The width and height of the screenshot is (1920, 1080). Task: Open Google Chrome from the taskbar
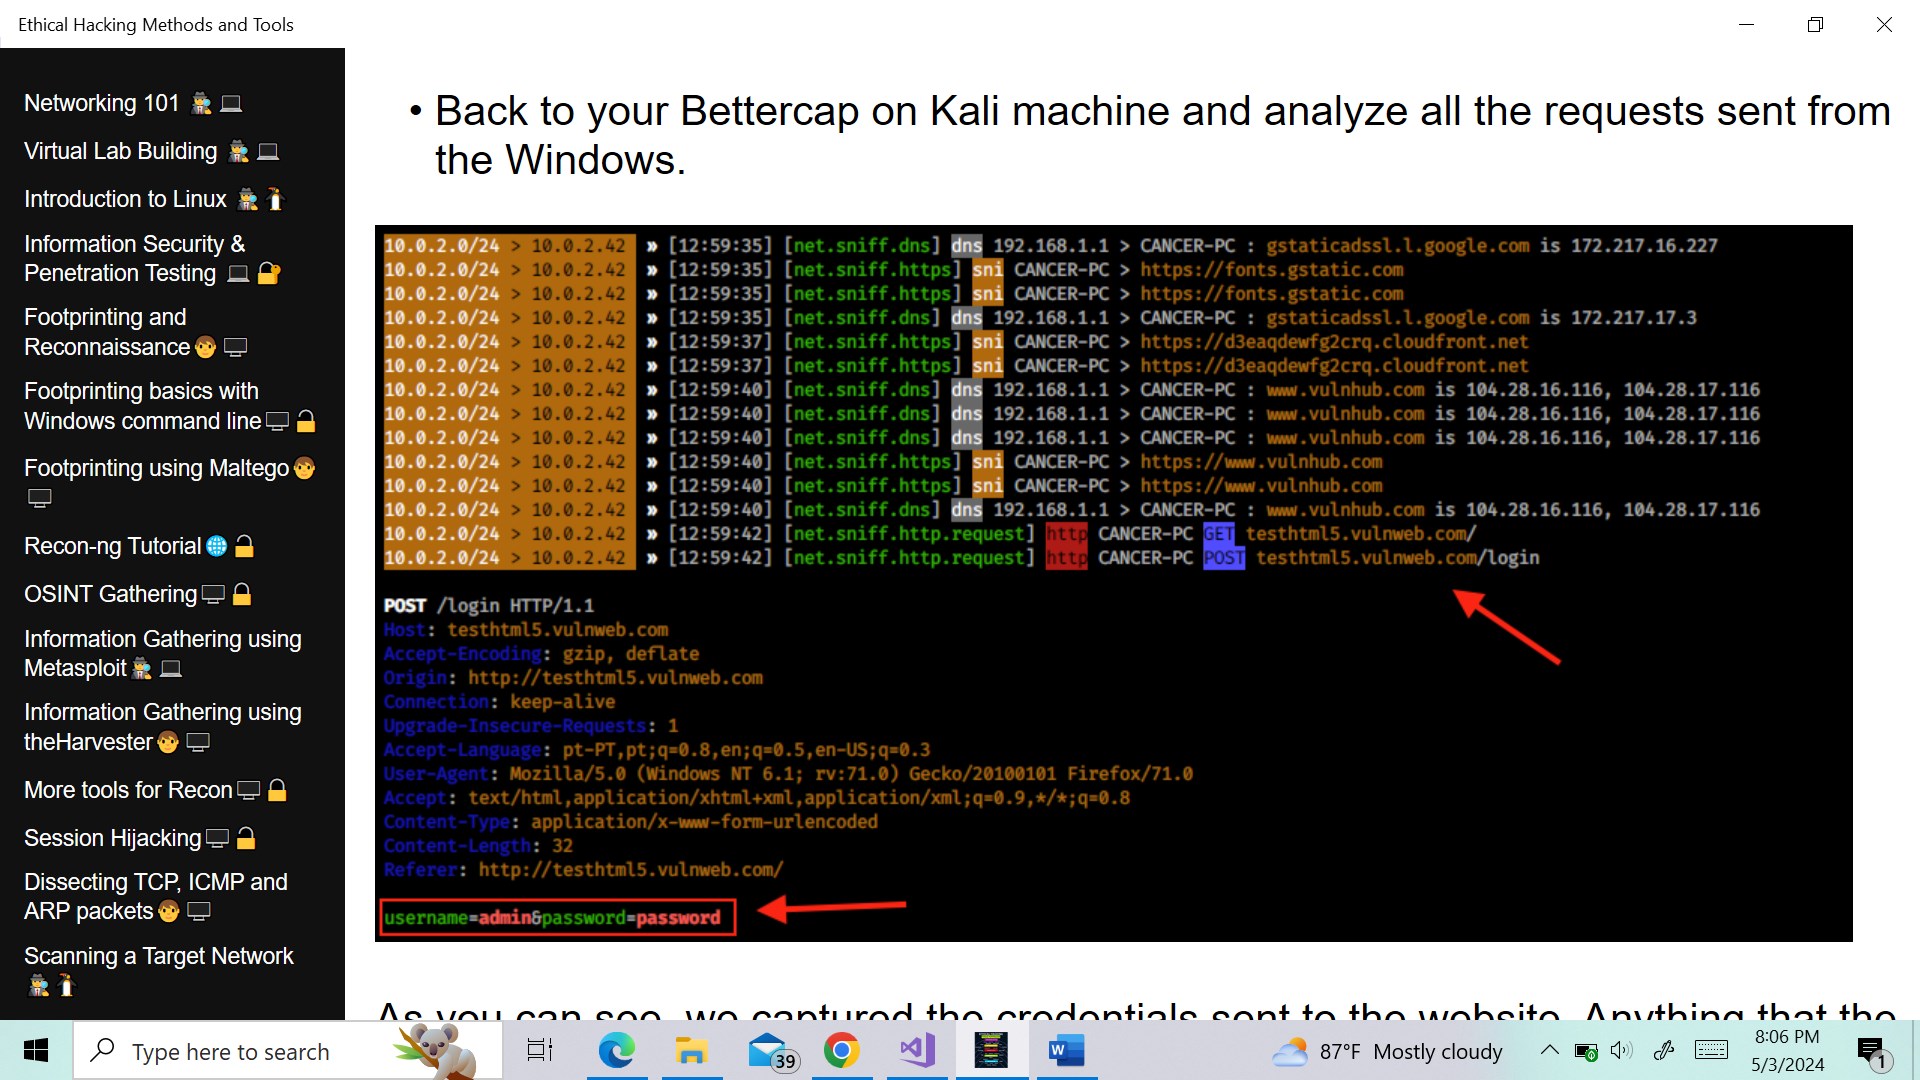click(842, 1051)
